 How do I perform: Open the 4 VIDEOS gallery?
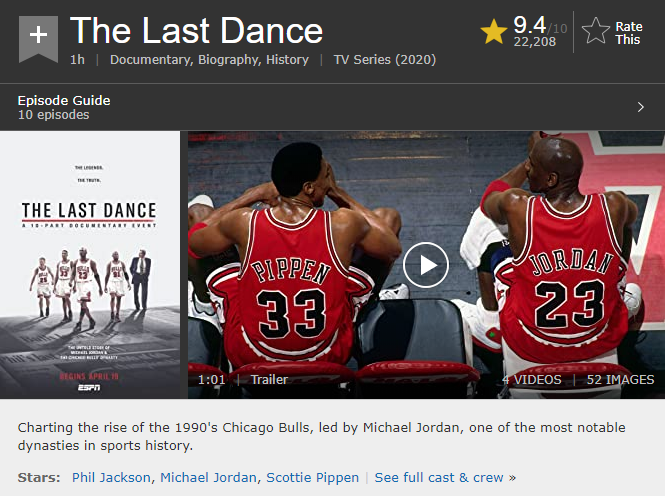tap(531, 380)
